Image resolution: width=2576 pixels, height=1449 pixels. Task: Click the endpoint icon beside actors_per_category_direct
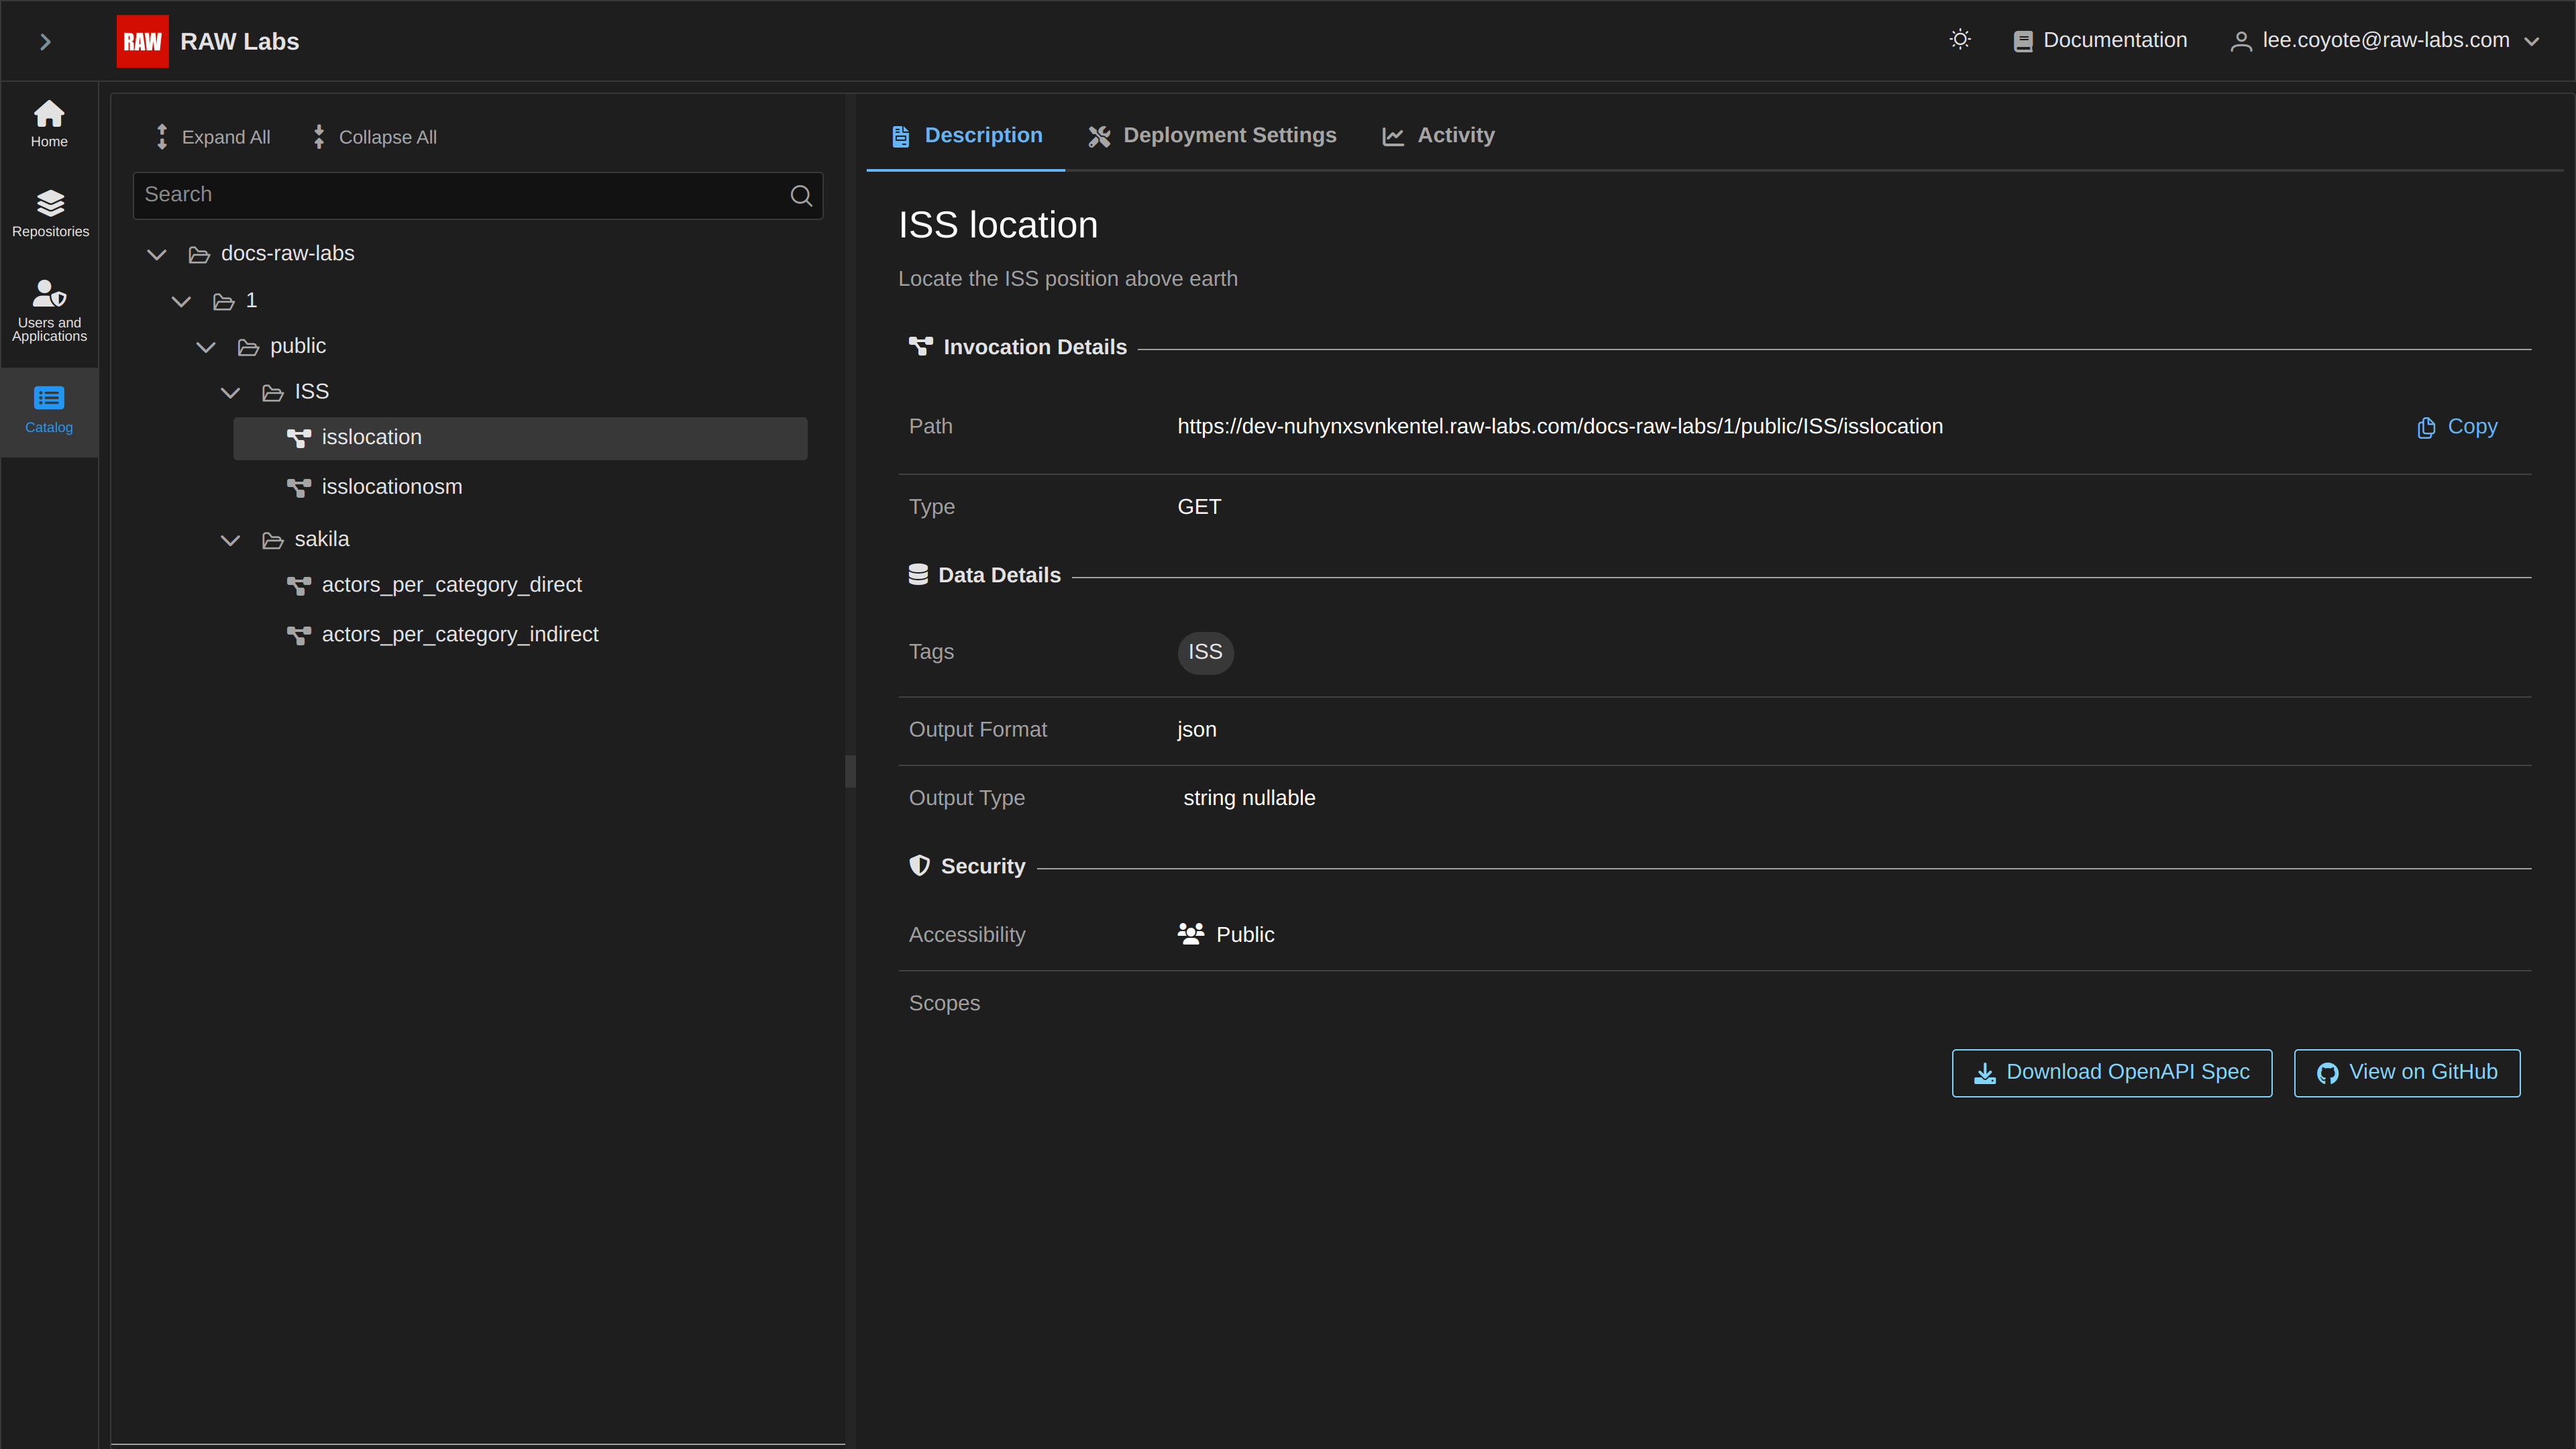[x=299, y=586]
